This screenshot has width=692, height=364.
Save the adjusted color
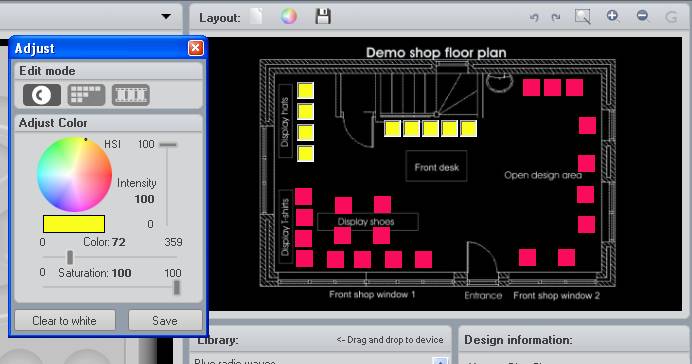165,321
